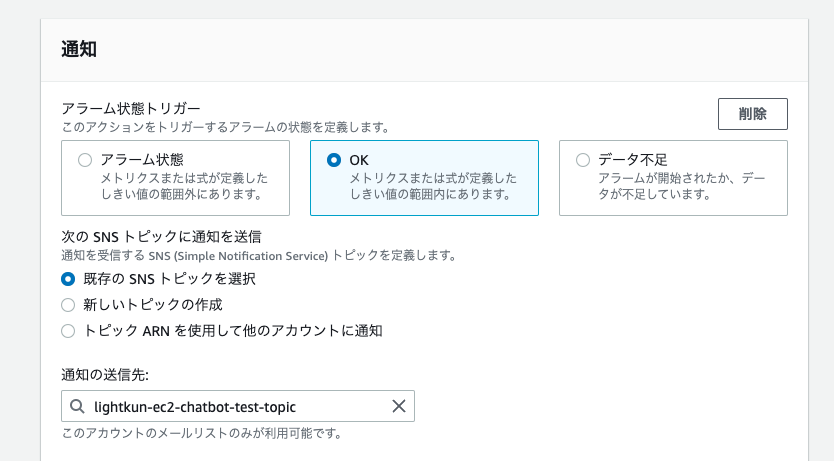
Task: Click the OK tile description about しきい値の範囲内
Action: 433,186
